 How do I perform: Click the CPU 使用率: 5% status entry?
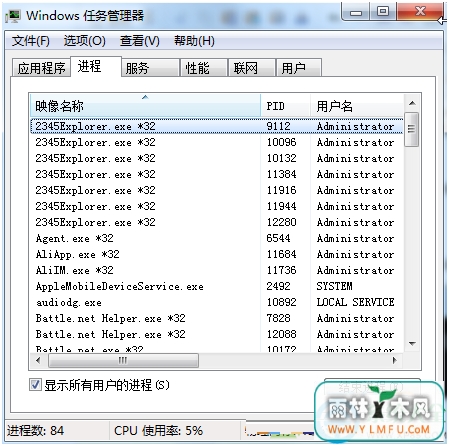point(158,430)
